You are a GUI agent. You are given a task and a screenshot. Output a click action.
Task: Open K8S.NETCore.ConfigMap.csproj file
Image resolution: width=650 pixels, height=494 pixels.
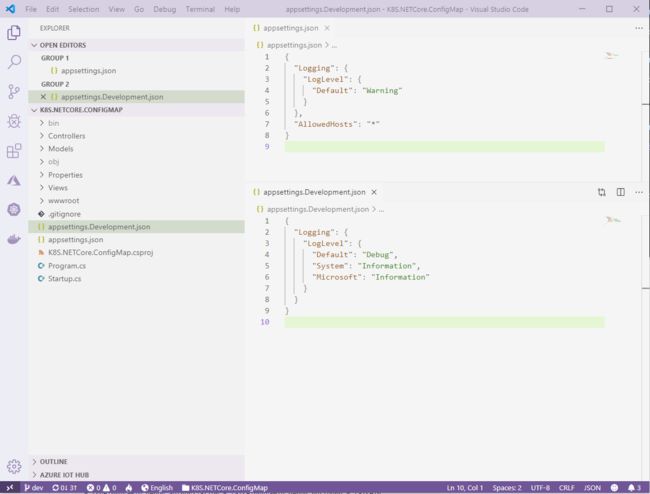(137, 253)
